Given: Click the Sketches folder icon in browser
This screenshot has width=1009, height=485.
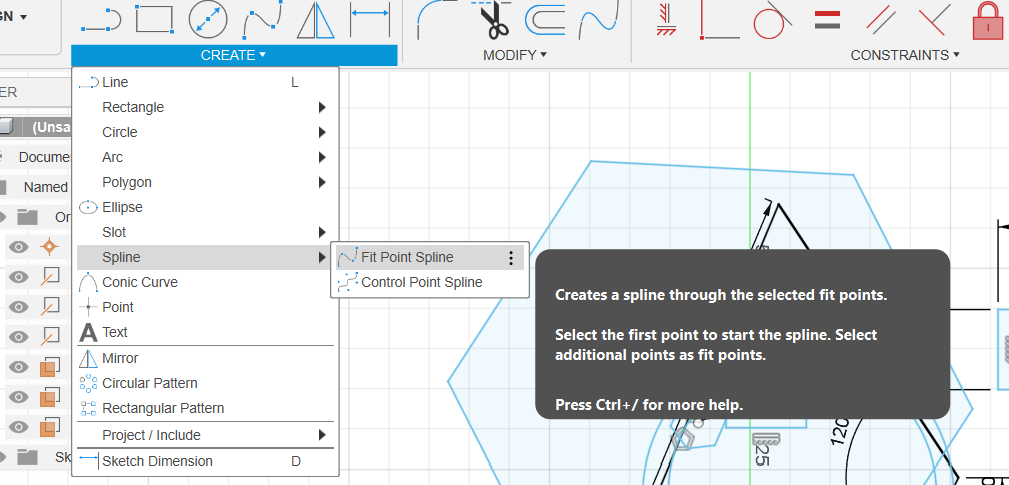Looking at the screenshot, I should point(27,457).
